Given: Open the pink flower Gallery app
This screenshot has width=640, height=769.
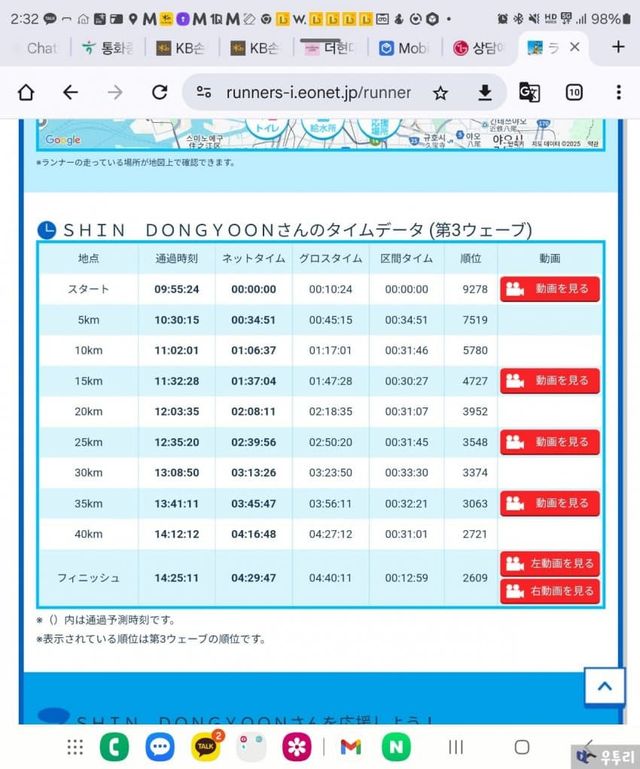Looking at the screenshot, I should pos(296,747).
